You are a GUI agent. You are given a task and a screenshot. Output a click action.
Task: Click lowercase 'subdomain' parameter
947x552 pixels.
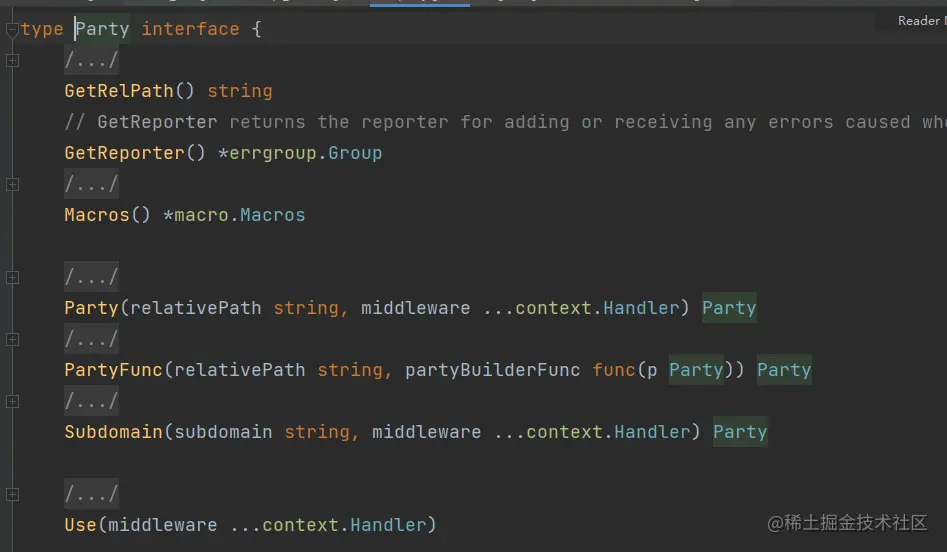[x=223, y=432]
